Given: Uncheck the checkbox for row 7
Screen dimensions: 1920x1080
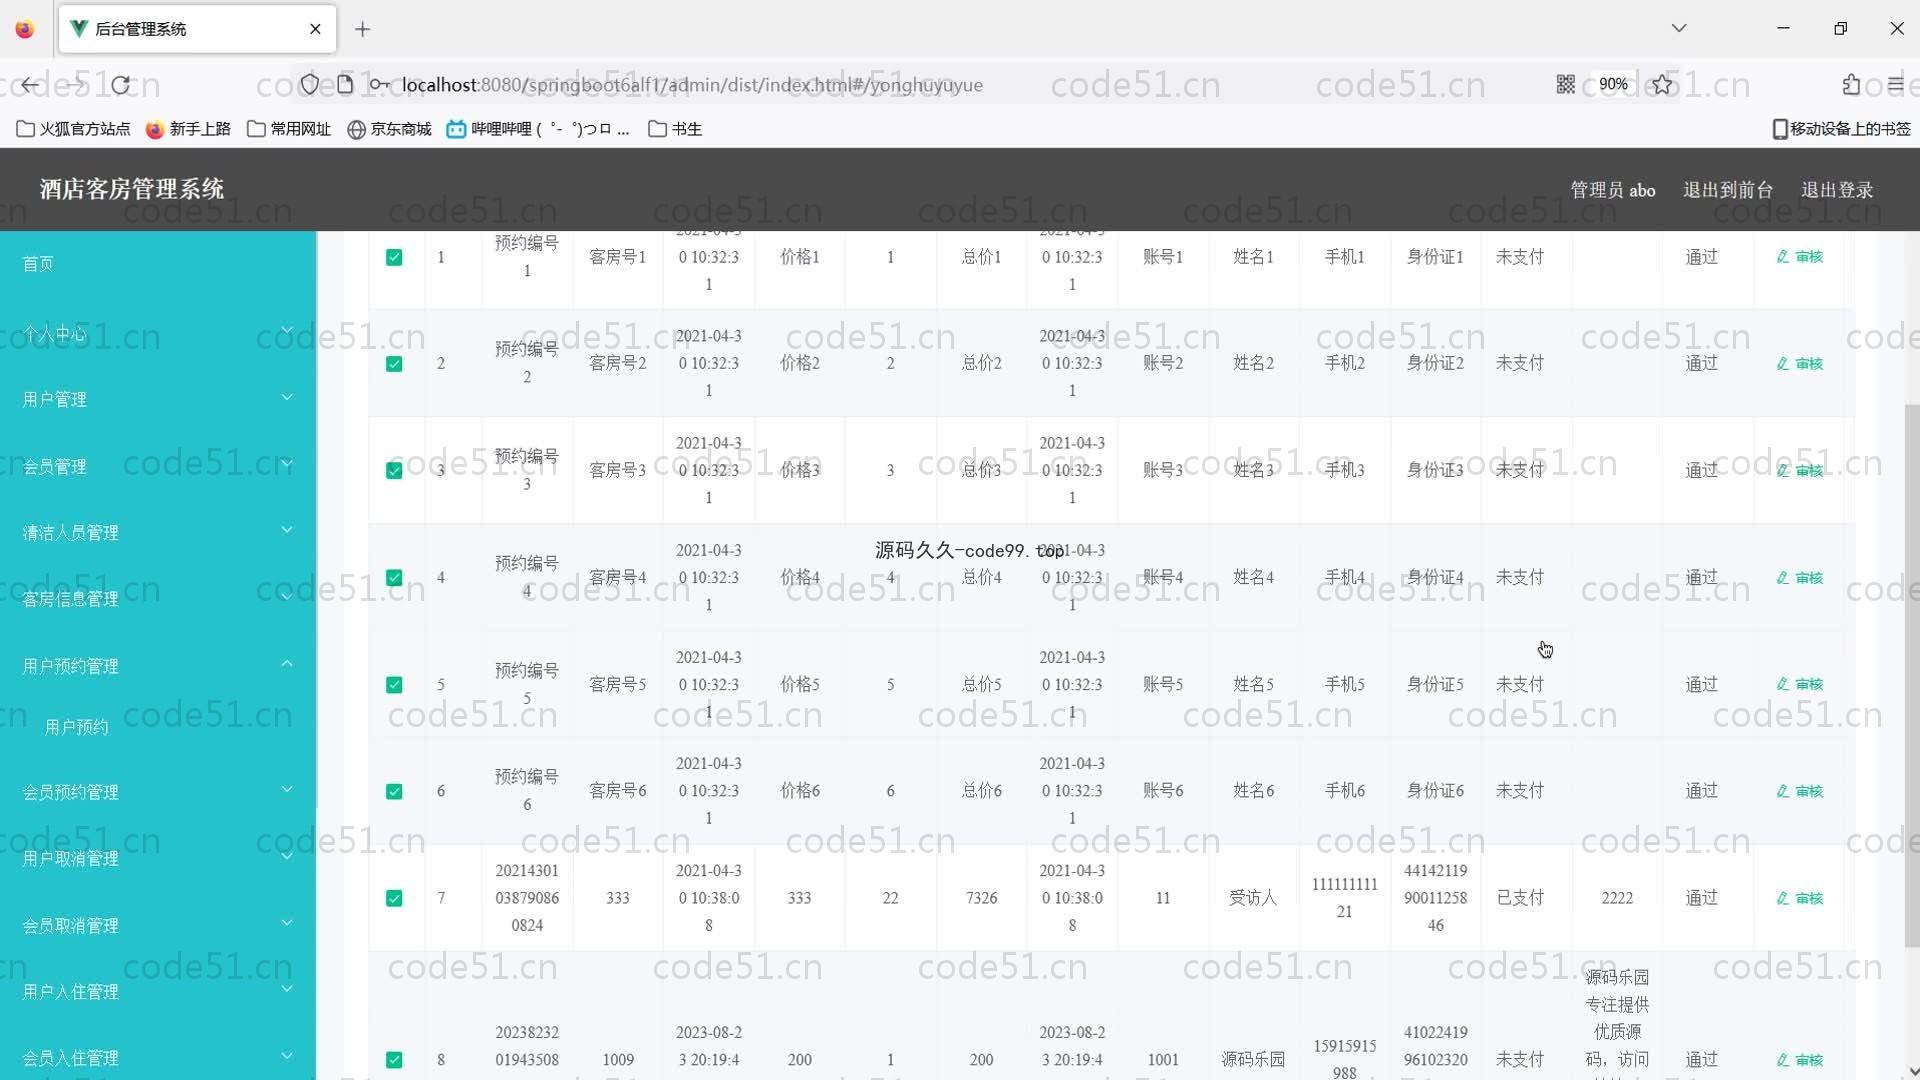Looking at the screenshot, I should 394,899.
